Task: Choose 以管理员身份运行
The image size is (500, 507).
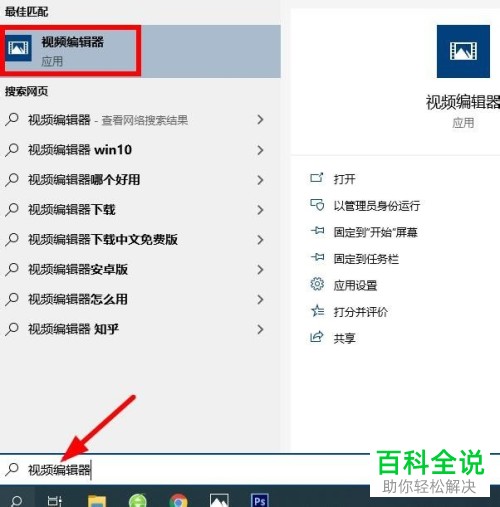Action: tap(377, 206)
